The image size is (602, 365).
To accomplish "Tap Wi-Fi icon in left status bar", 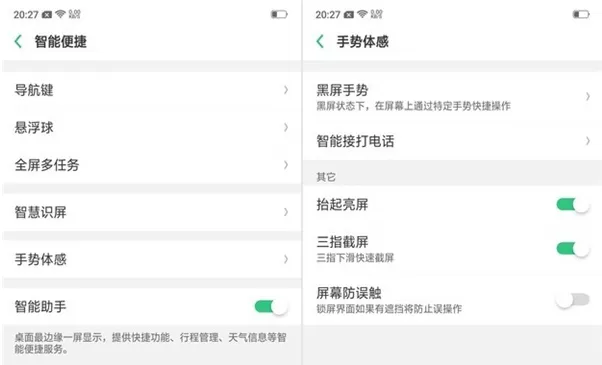I will pos(60,14).
